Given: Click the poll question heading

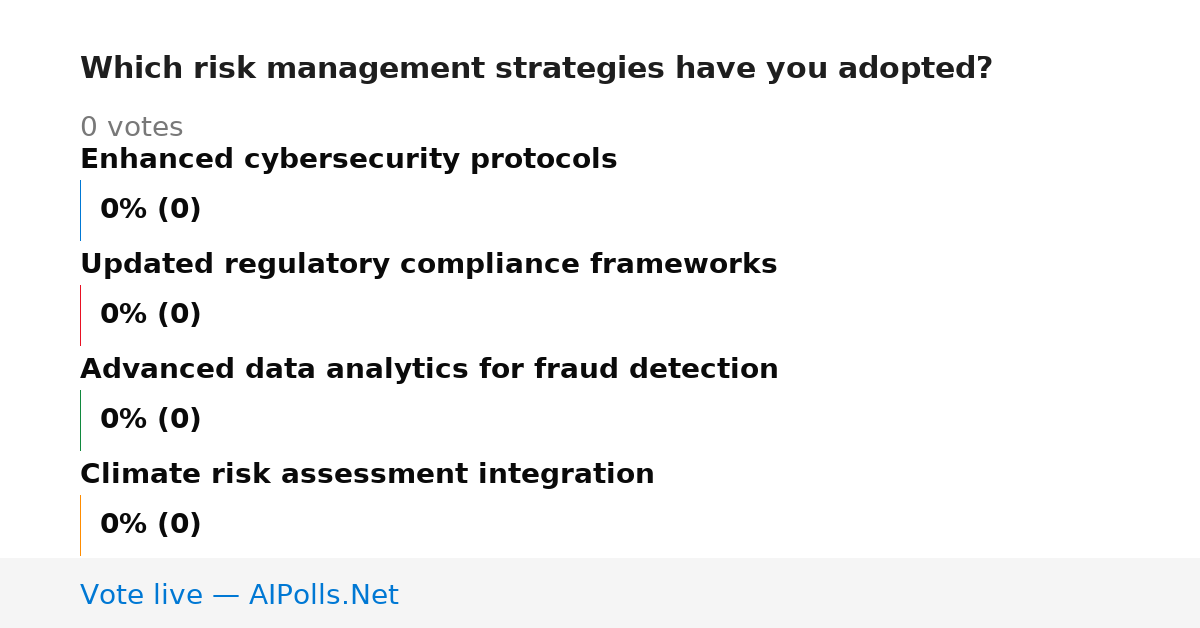Looking at the screenshot, I should click(x=536, y=69).
